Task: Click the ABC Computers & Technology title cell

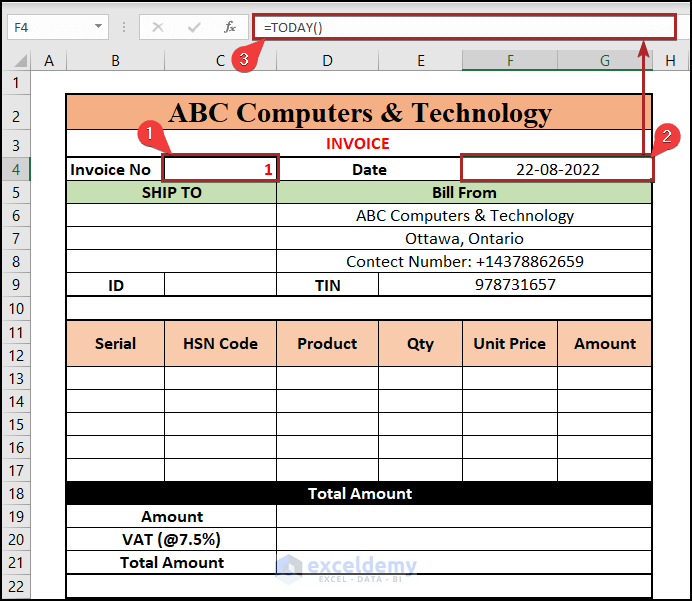Action: click(x=359, y=112)
